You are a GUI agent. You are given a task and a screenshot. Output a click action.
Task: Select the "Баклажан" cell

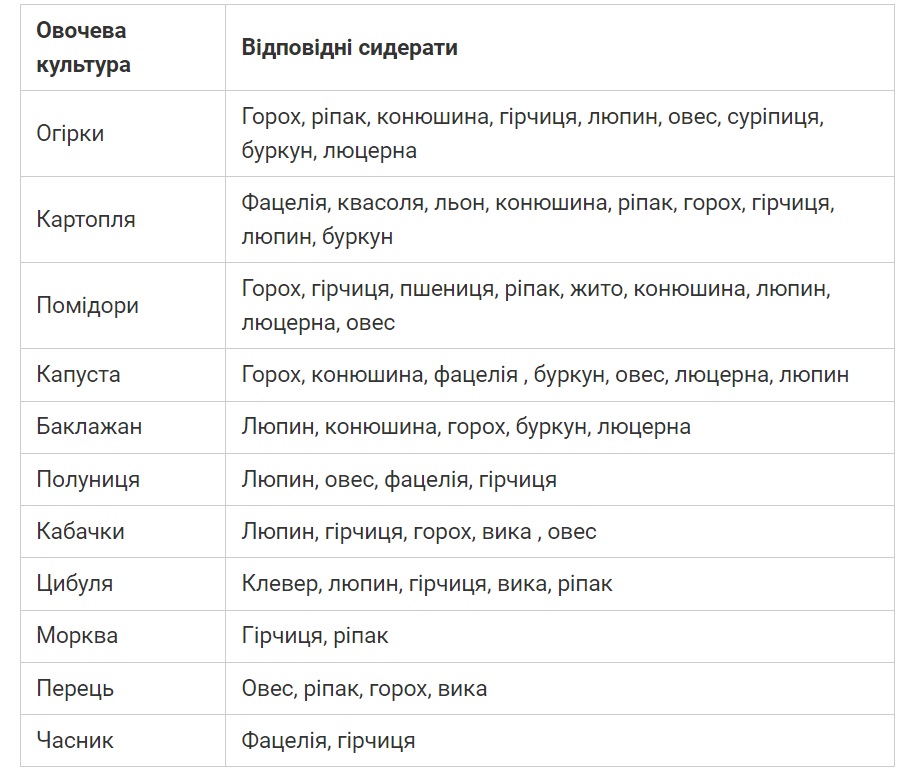point(89,427)
